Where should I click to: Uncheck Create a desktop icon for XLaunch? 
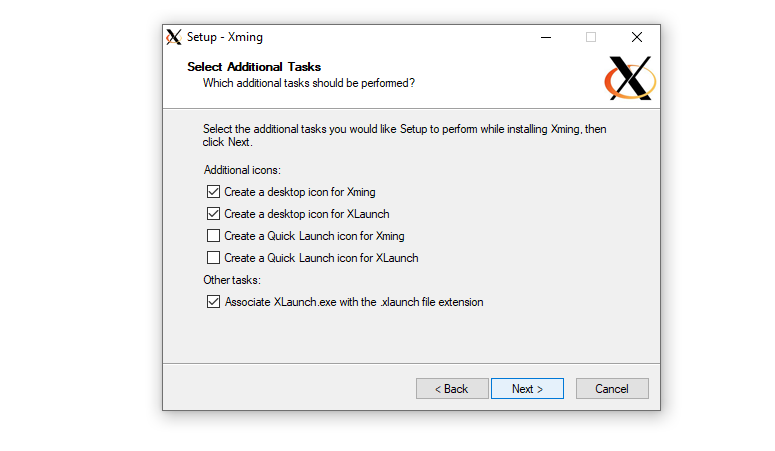(213, 213)
